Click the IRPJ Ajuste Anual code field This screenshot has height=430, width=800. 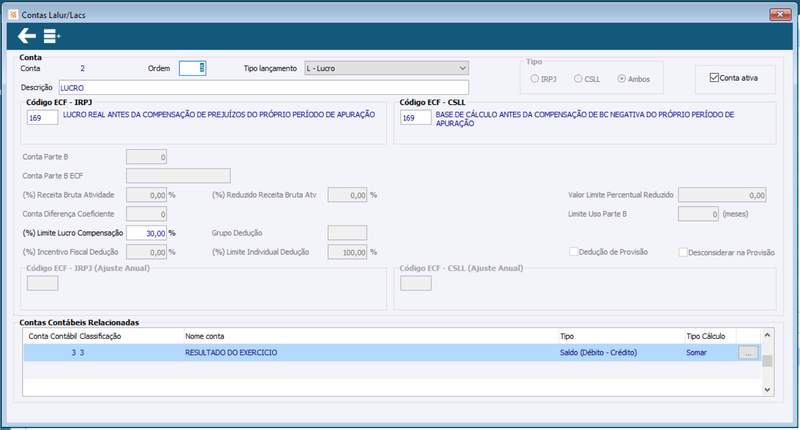point(42,283)
